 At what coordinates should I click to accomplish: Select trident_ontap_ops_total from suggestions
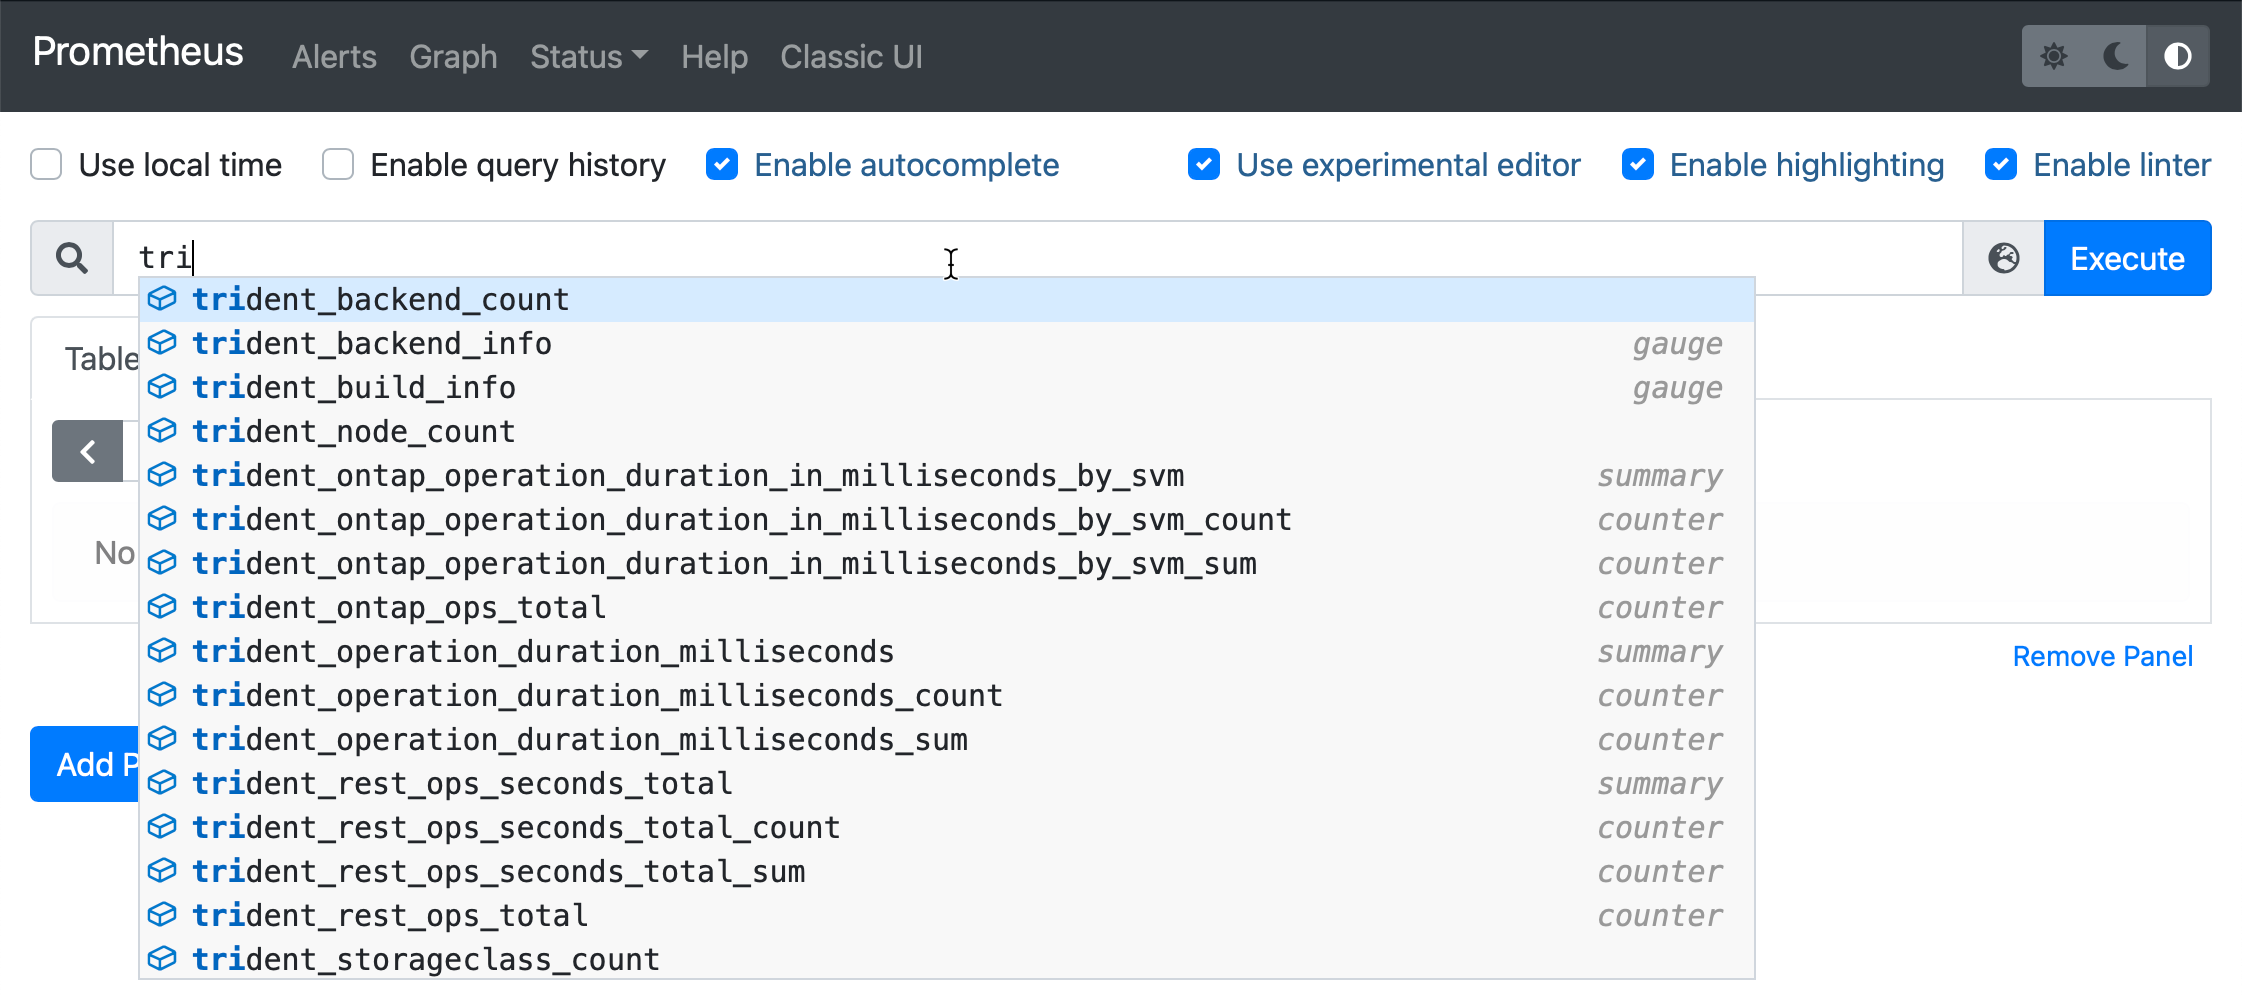click(399, 606)
